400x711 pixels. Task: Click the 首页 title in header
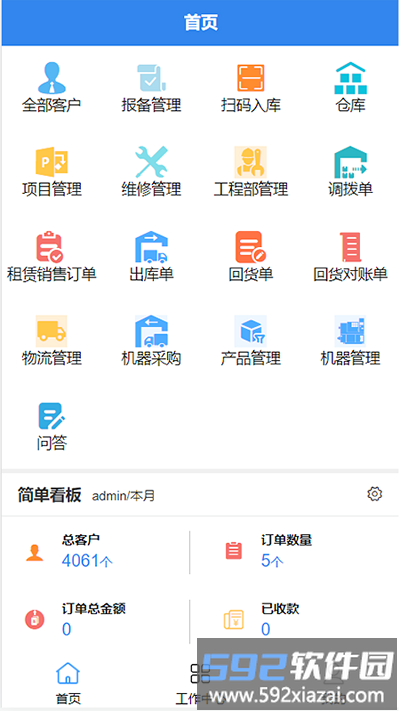point(201,23)
